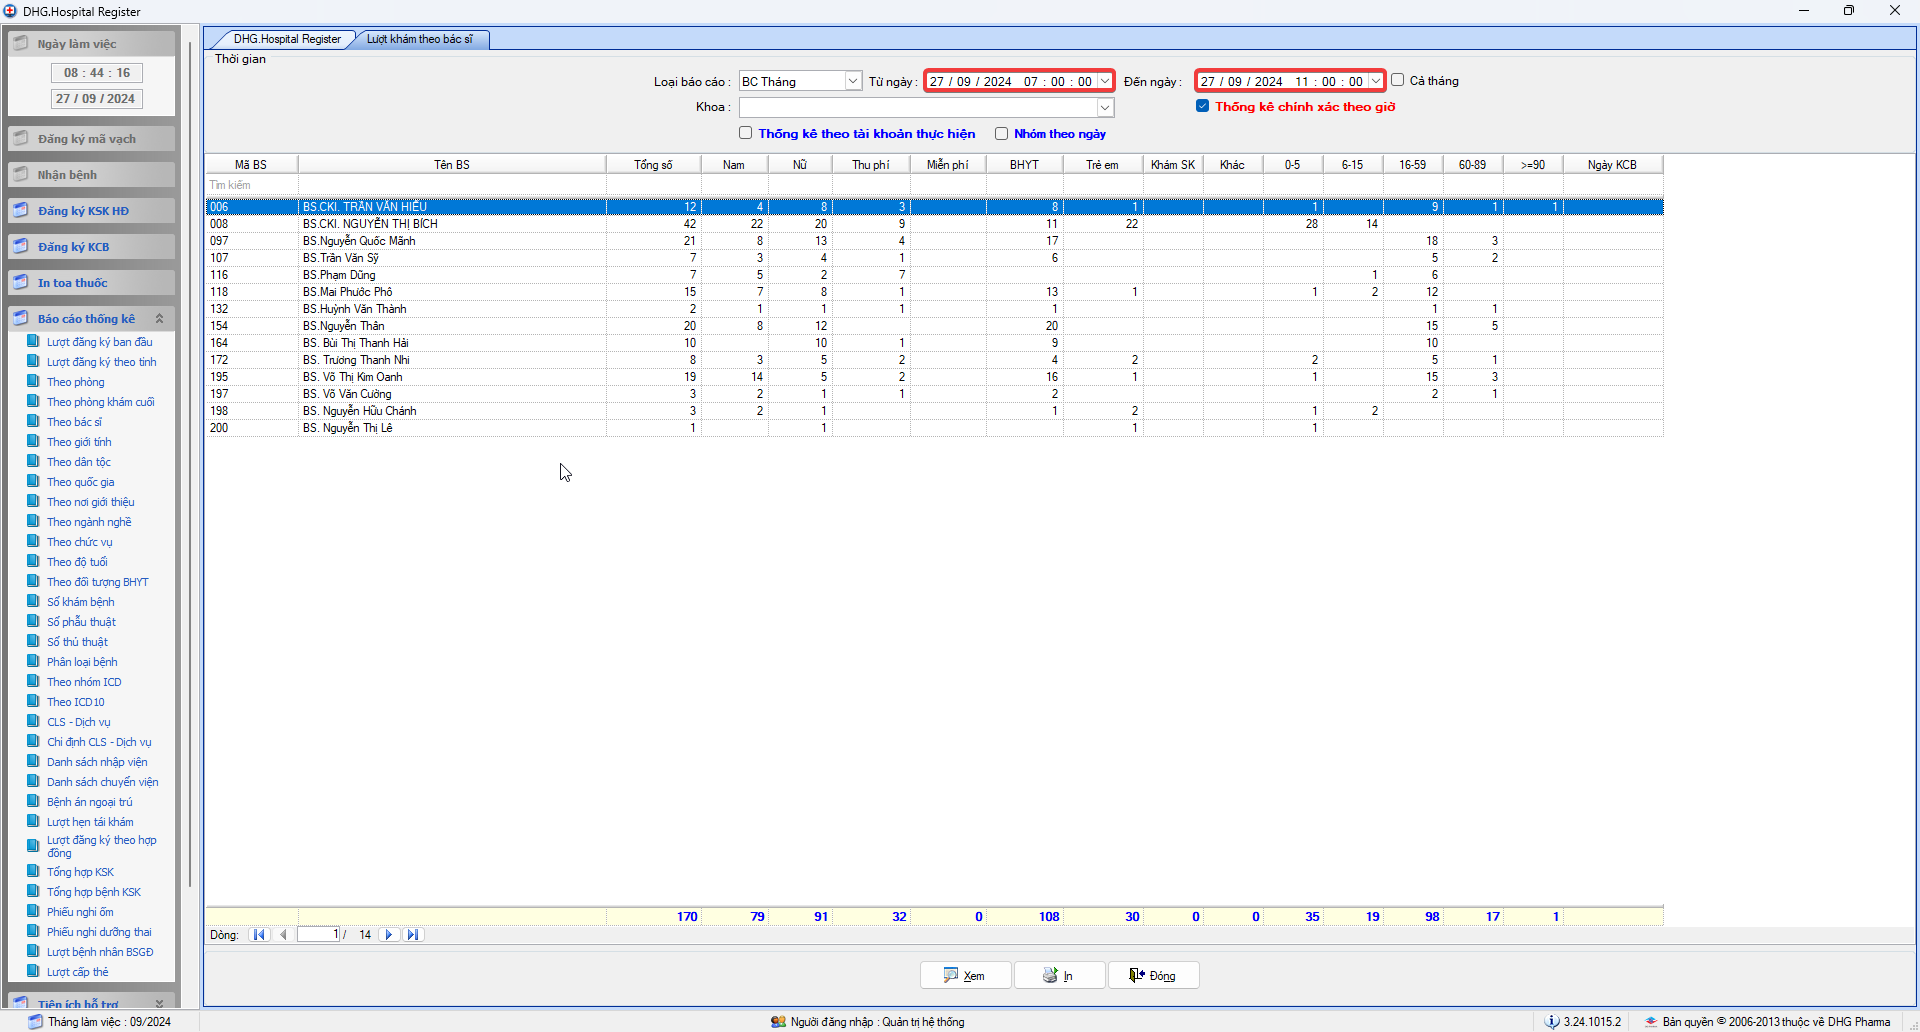This screenshot has height=1032, width=1920.
Task: Click the Lượt đăng ký ban đầu report icon
Action: click(x=33, y=341)
